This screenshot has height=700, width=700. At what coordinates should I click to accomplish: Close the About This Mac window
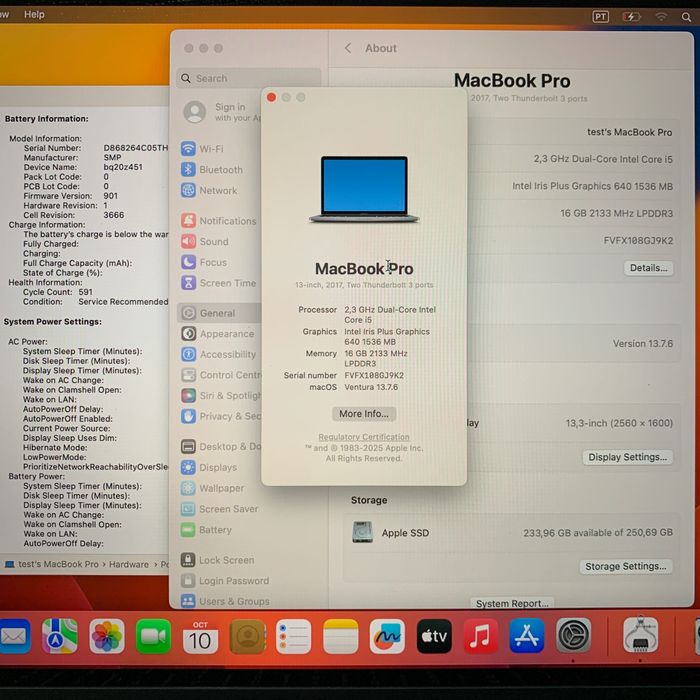pyautogui.click(x=271, y=97)
